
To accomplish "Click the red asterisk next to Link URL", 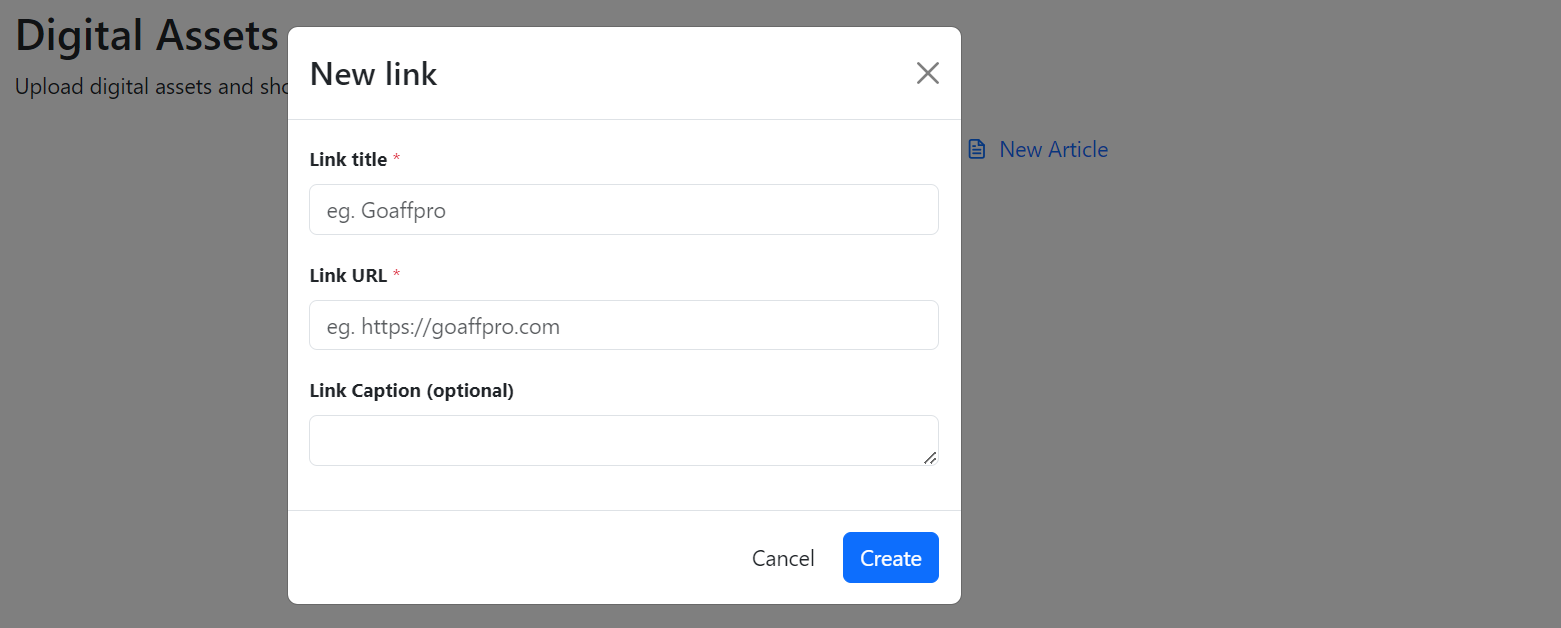I will (396, 275).
